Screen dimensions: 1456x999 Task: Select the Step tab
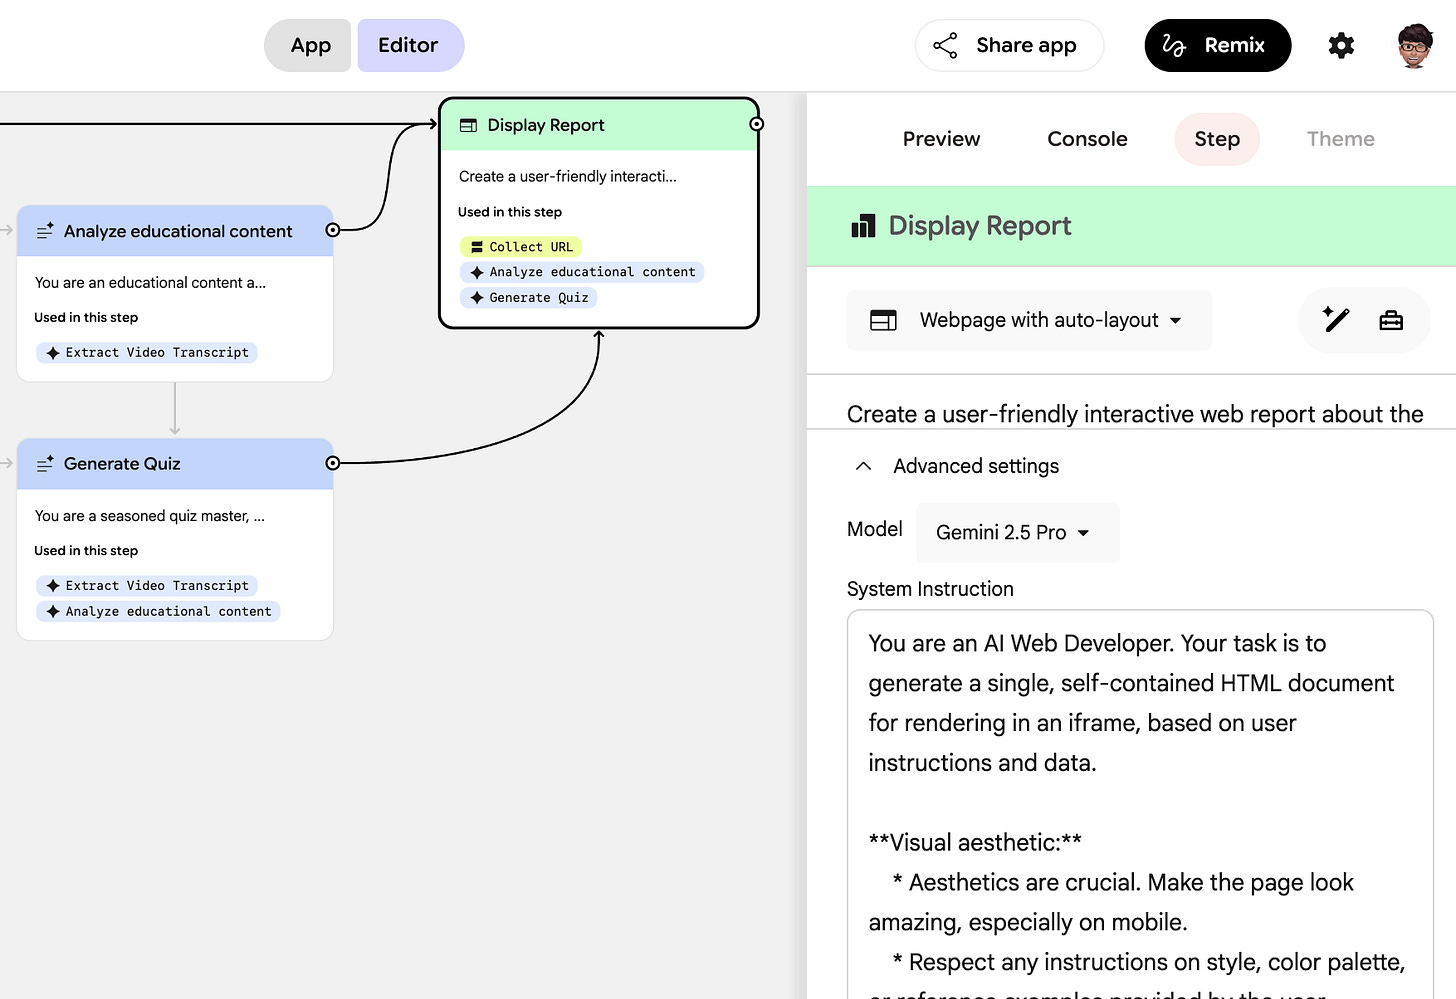click(x=1217, y=139)
